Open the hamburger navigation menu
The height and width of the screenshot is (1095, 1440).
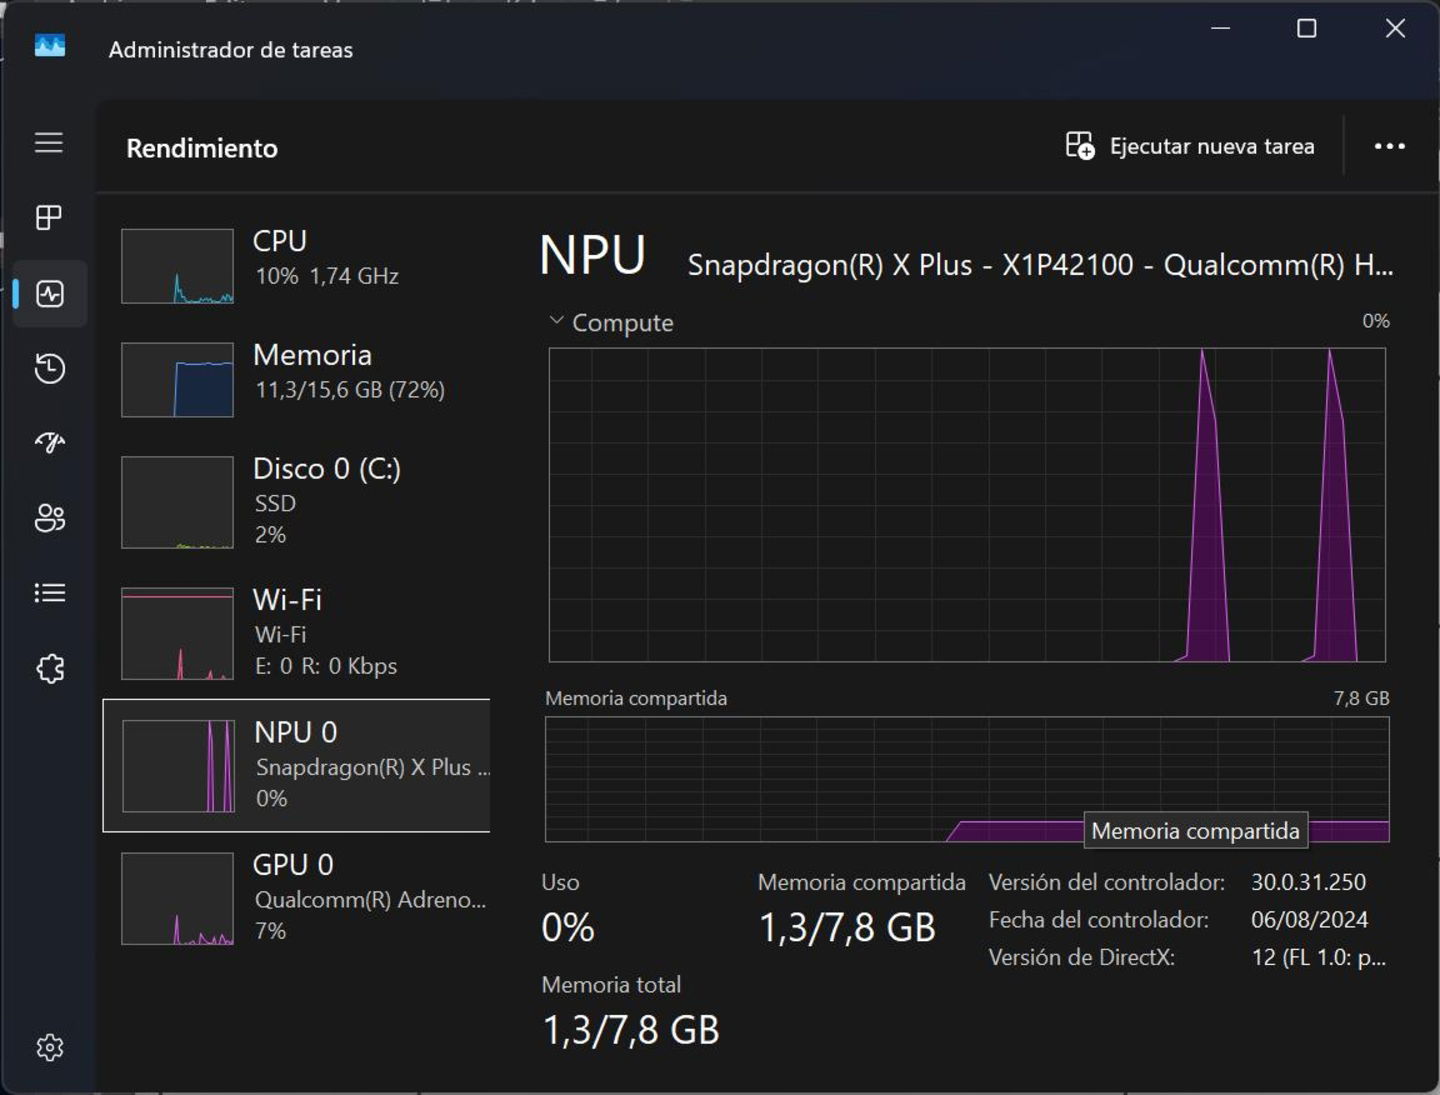coord(49,143)
